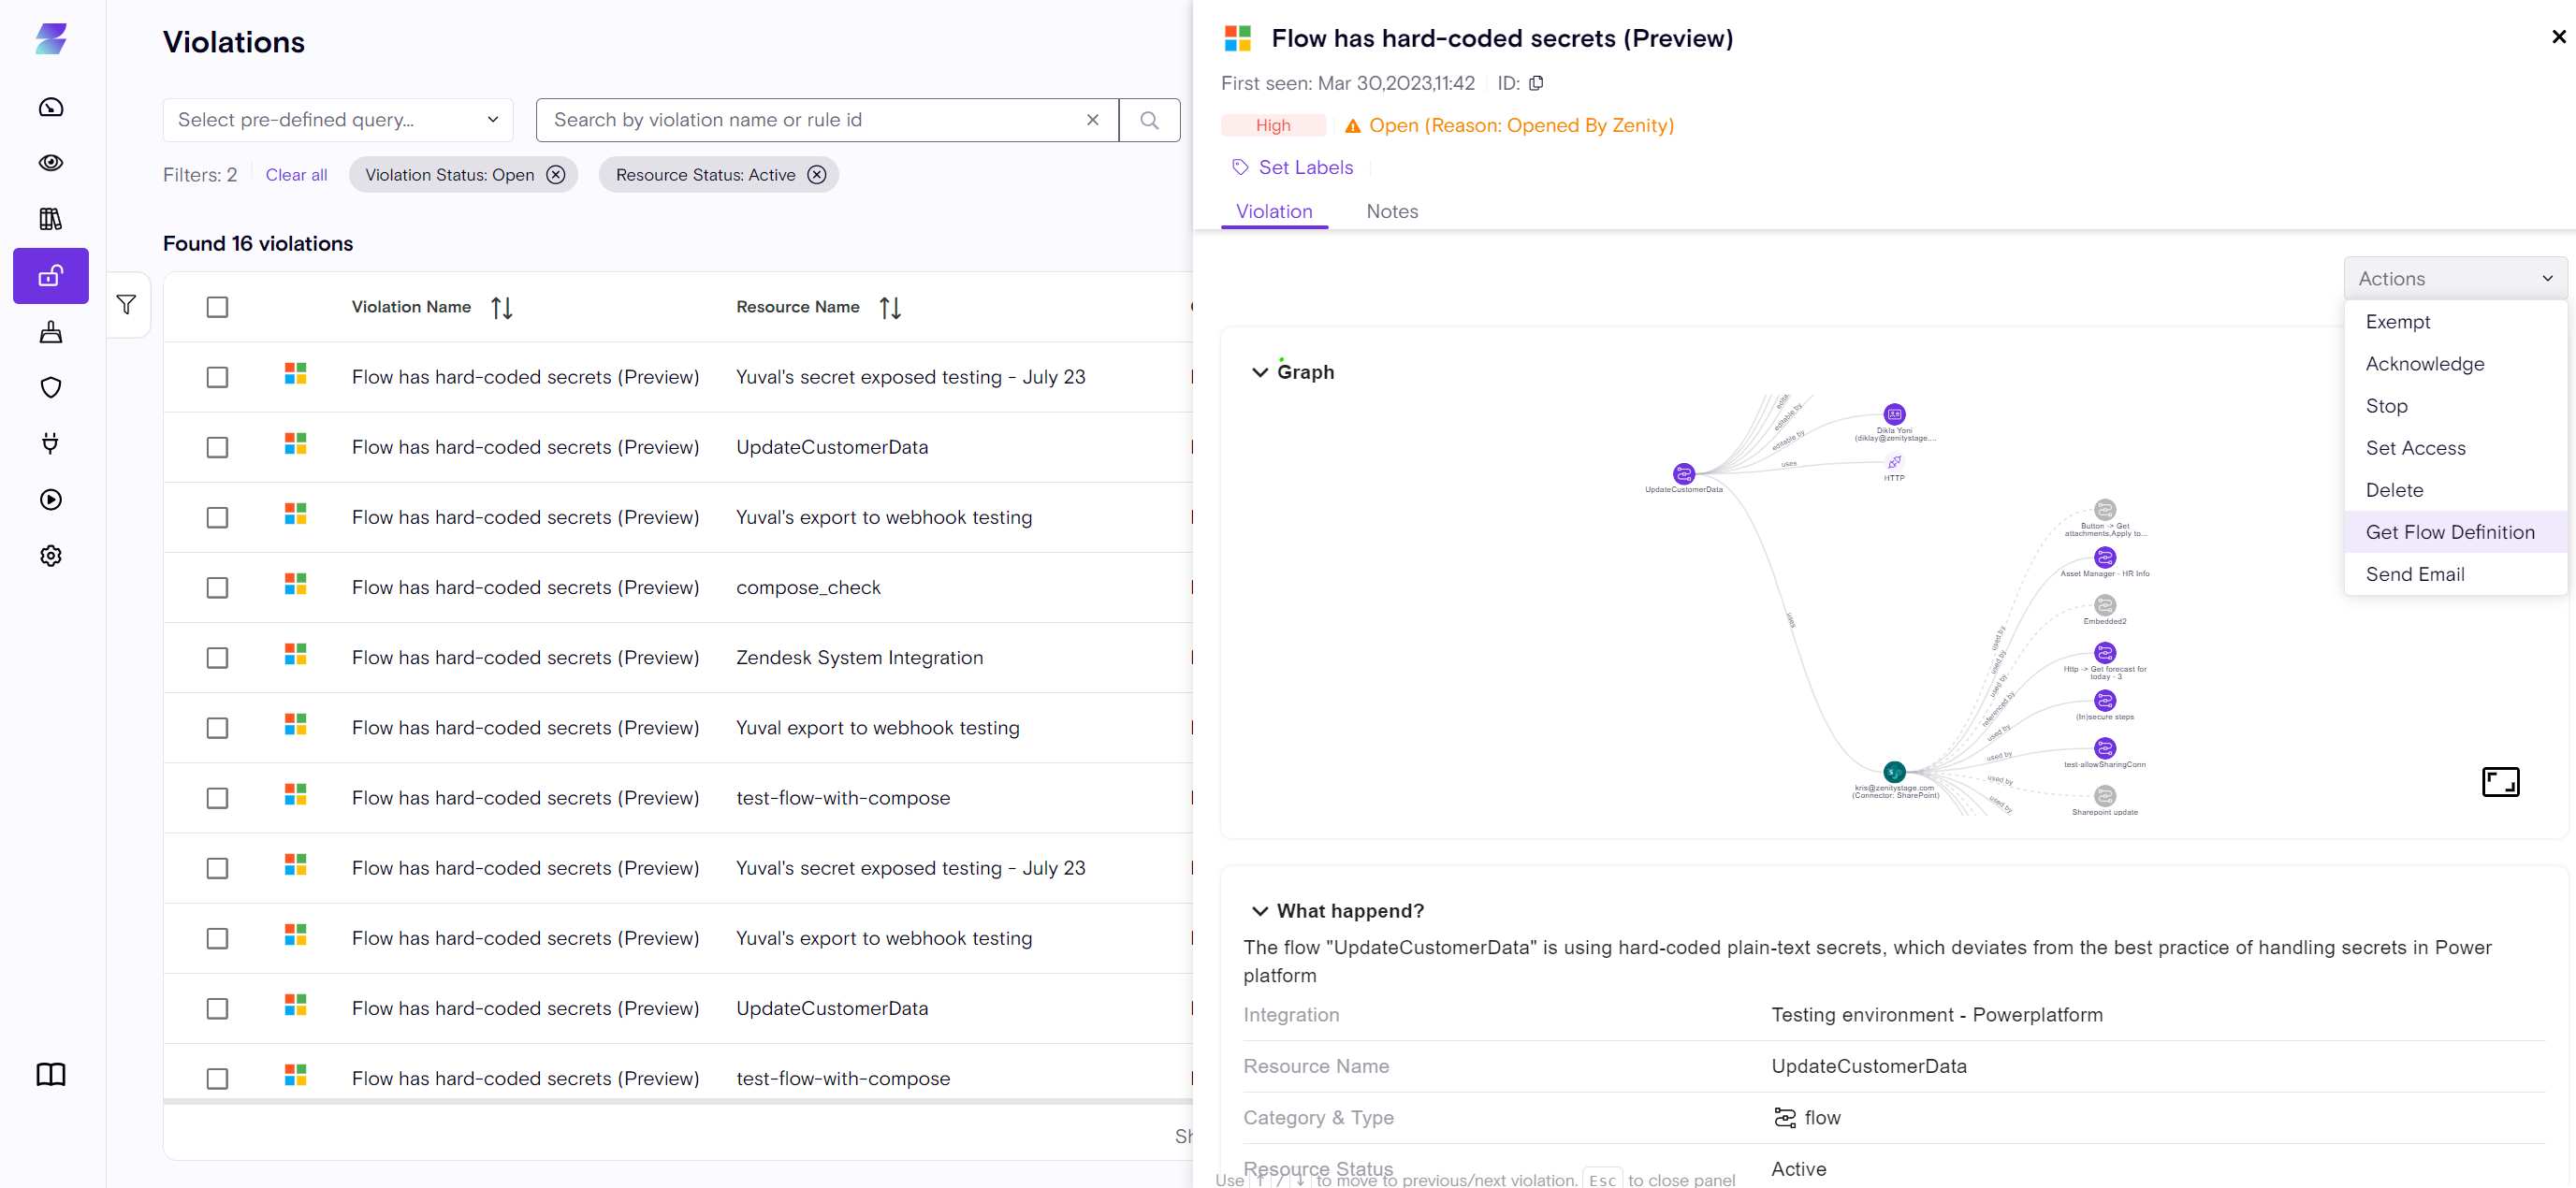Switch to the Notes tab
2576x1188 pixels.
click(1391, 211)
